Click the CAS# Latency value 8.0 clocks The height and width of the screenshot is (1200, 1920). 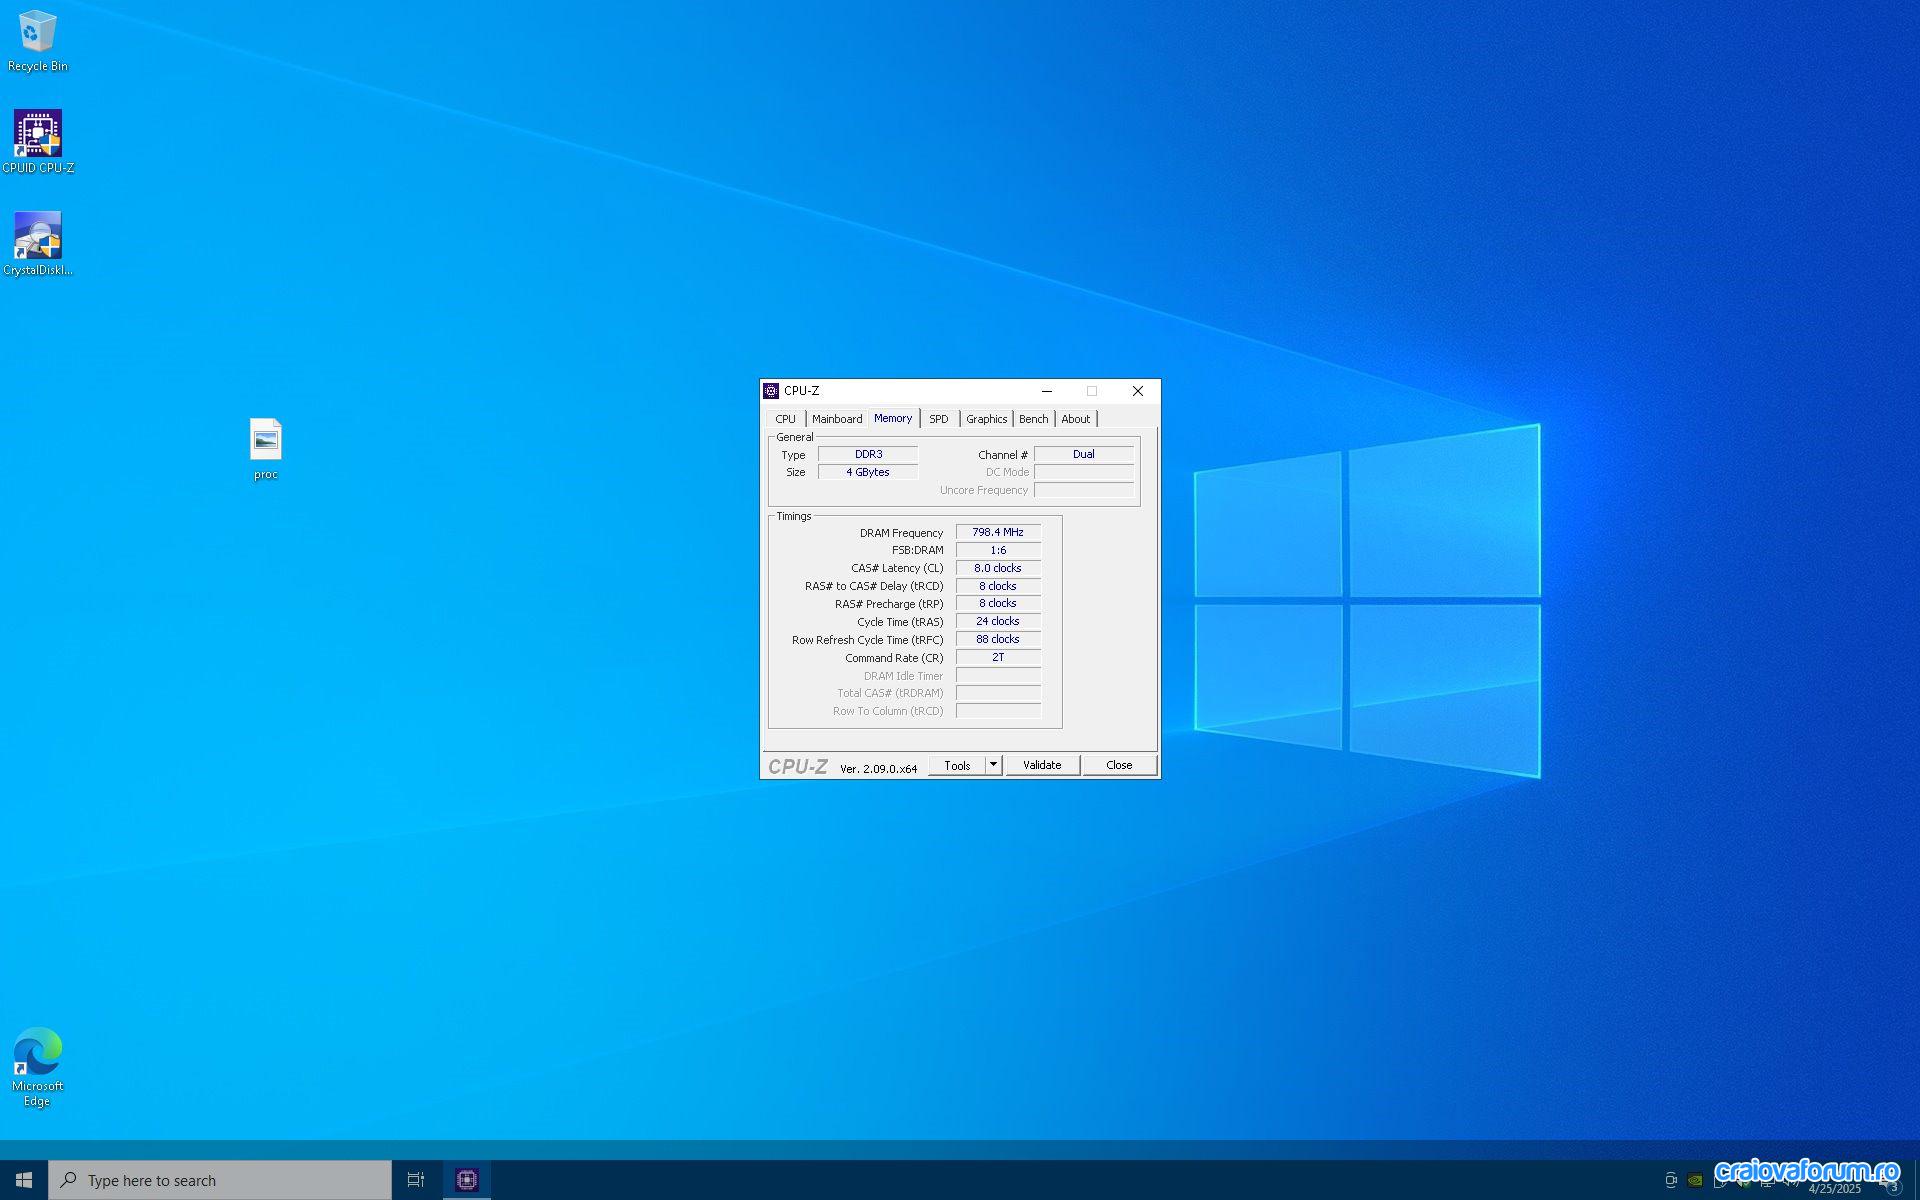[998, 568]
